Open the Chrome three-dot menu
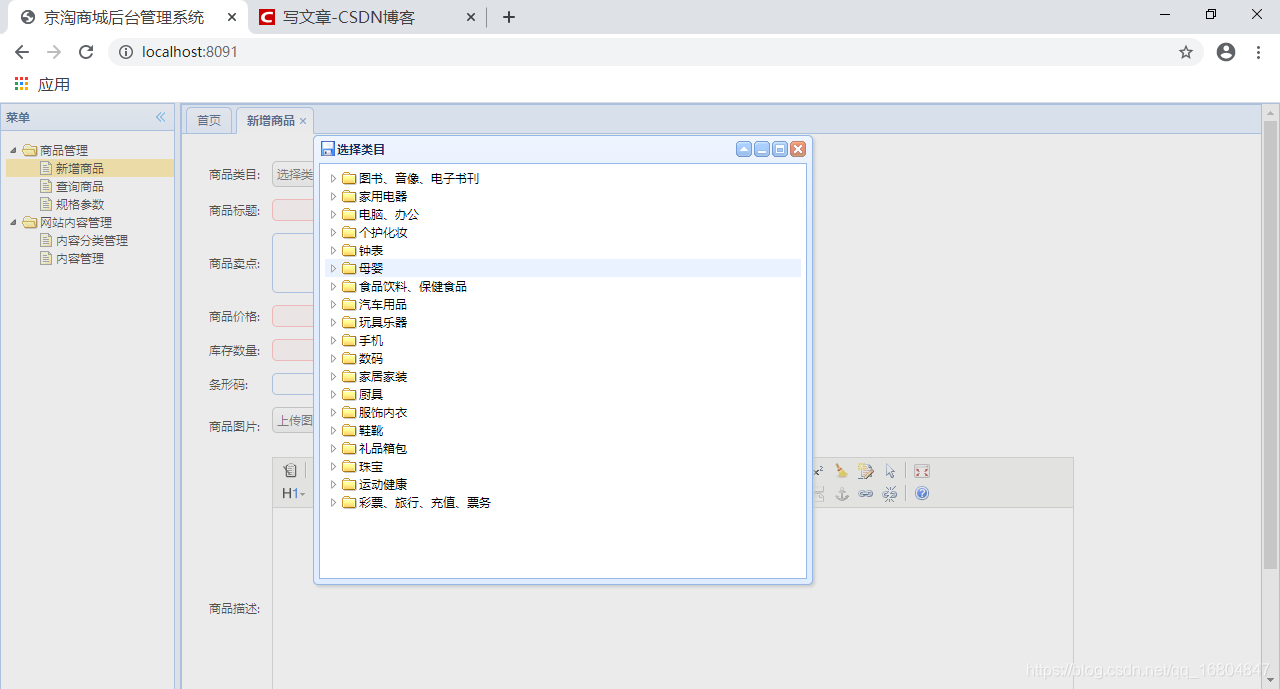The image size is (1280, 689). 1258,52
